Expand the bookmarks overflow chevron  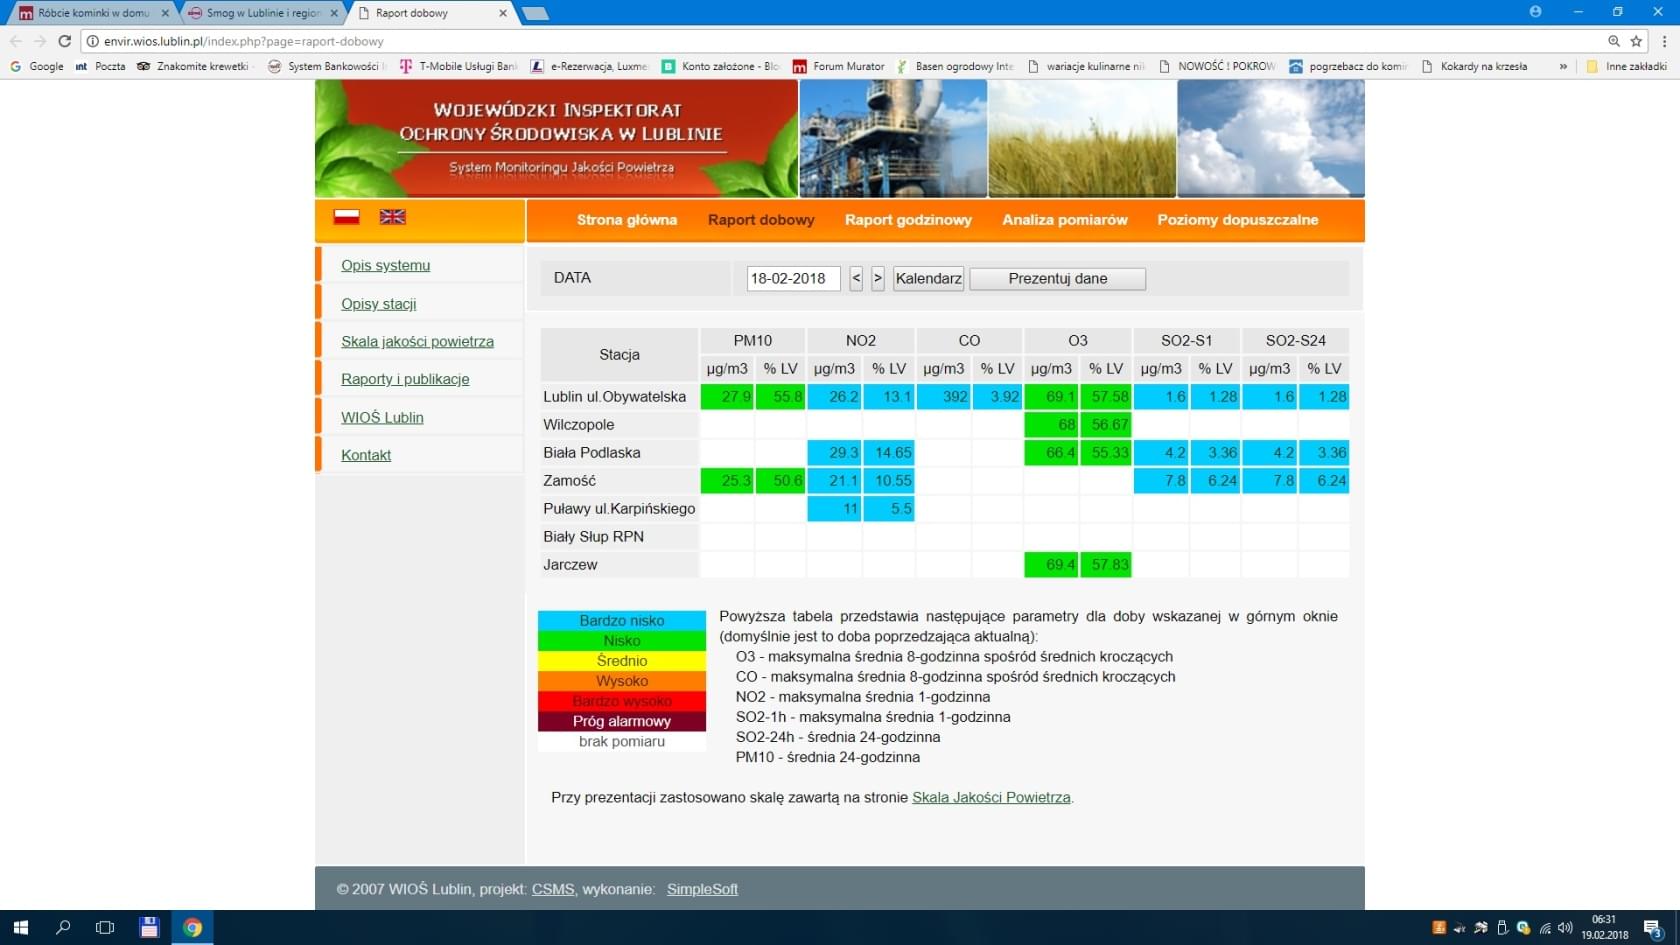coord(1563,67)
